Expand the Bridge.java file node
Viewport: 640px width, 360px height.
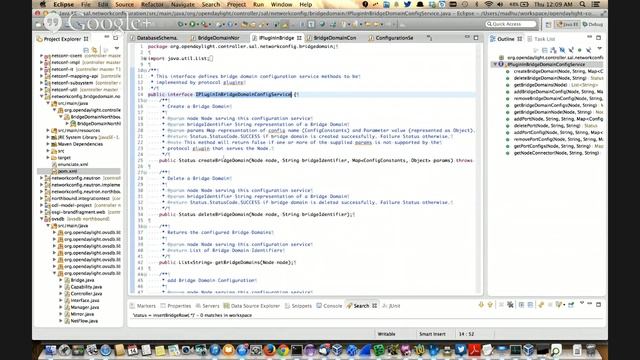click(61, 280)
